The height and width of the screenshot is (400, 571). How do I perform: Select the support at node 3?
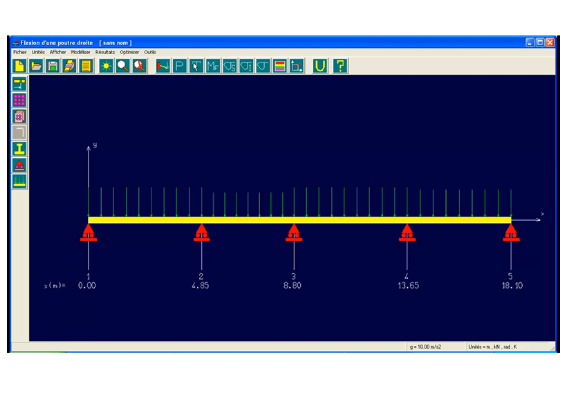pos(294,233)
